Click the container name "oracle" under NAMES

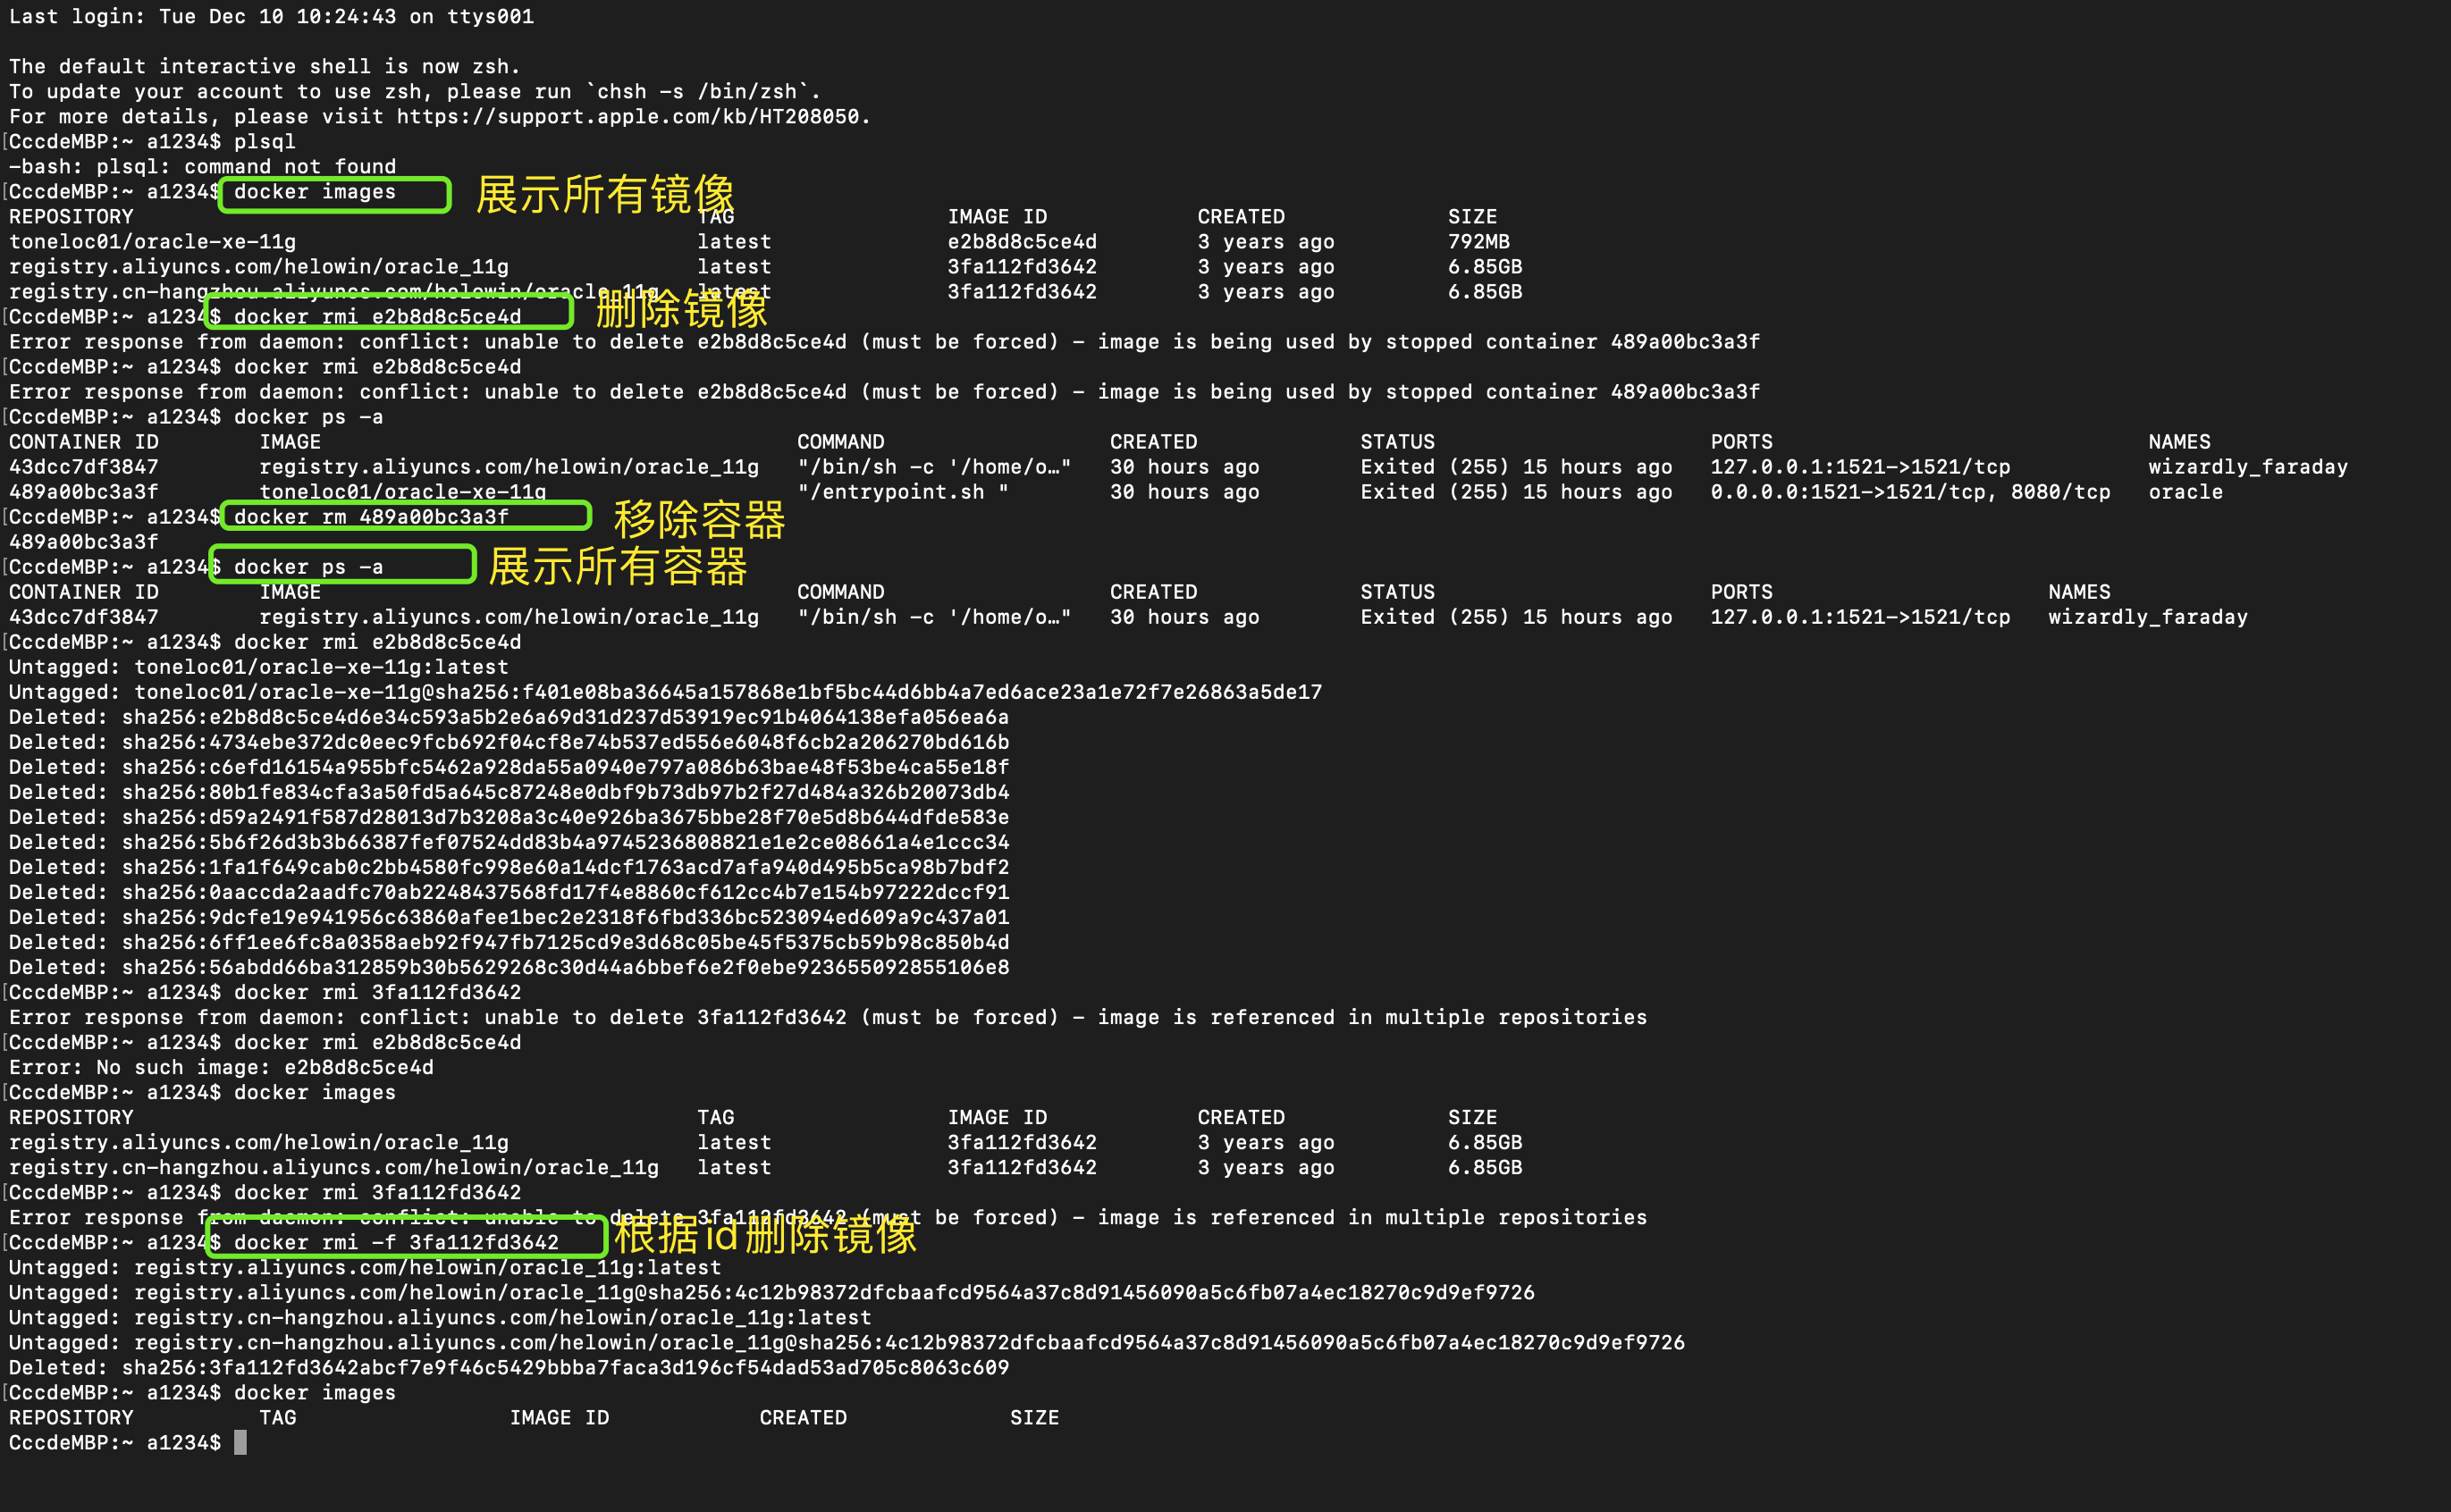point(2185,491)
